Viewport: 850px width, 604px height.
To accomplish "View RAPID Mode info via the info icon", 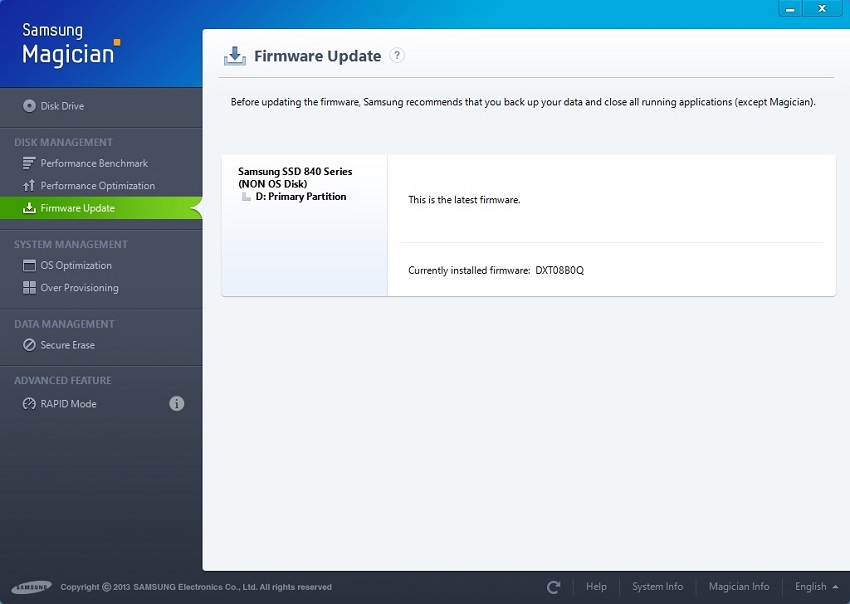I will coord(177,403).
